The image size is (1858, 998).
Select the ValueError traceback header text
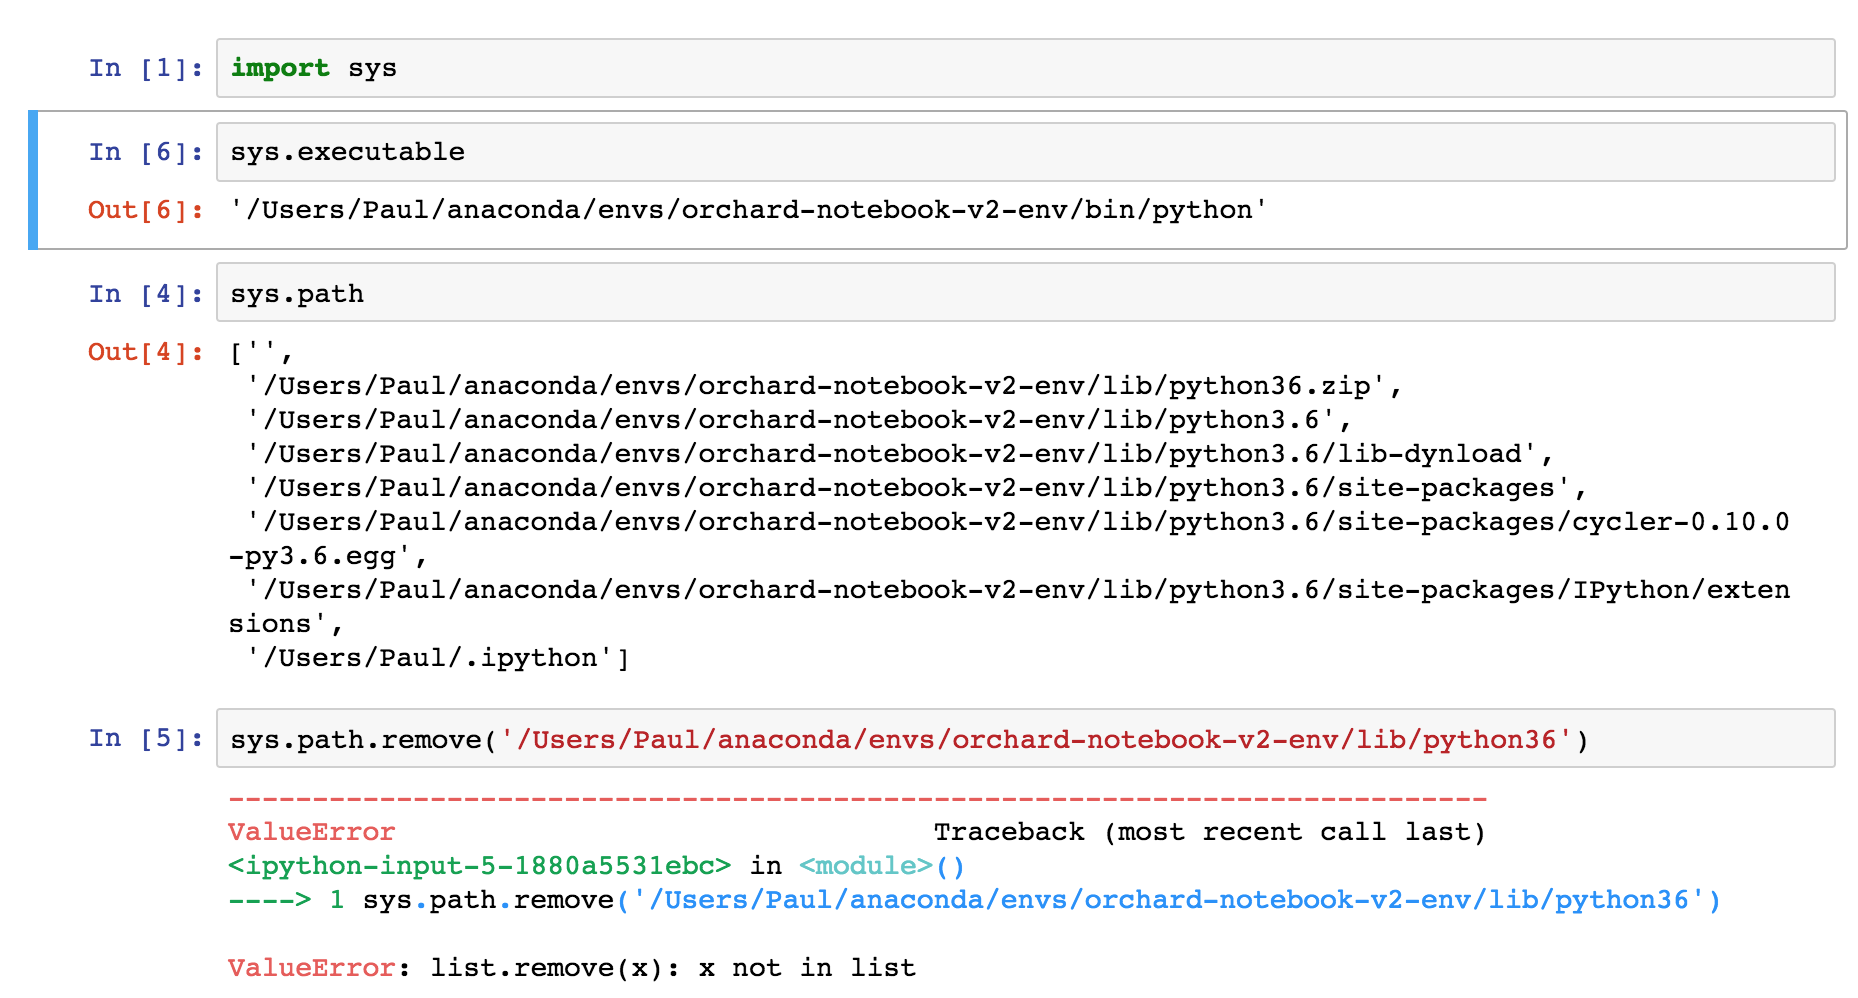click(310, 831)
